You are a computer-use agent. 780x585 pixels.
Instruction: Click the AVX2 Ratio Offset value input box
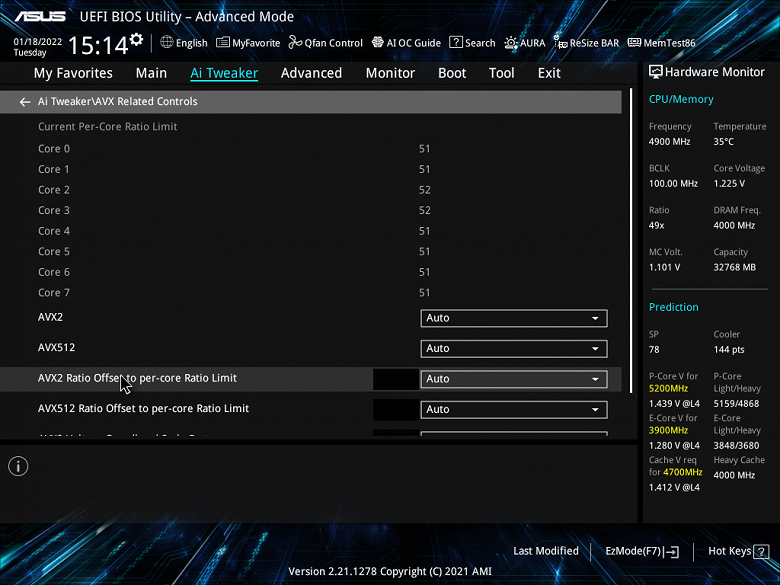(x=395, y=379)
